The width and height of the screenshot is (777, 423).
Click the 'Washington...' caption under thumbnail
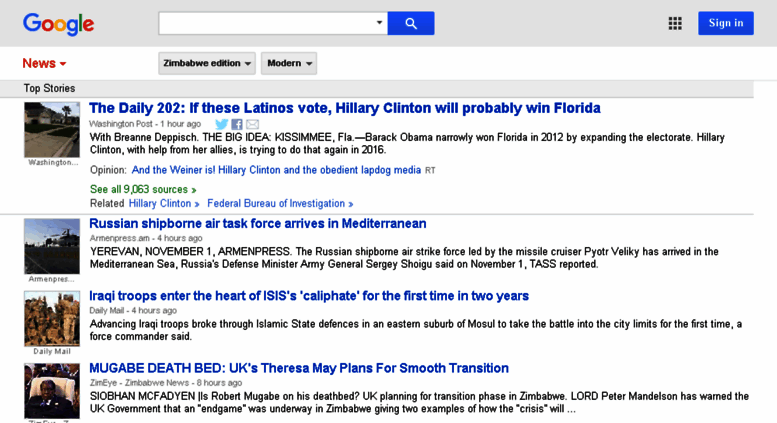point(53,162)
